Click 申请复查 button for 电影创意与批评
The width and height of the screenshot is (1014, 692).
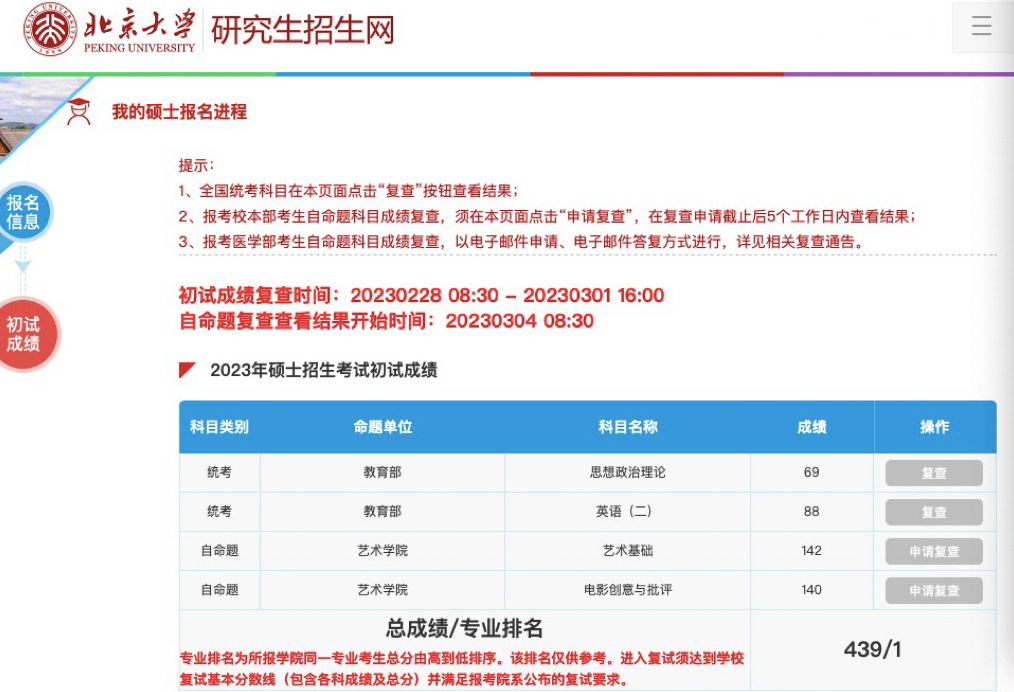coord(934,590)
